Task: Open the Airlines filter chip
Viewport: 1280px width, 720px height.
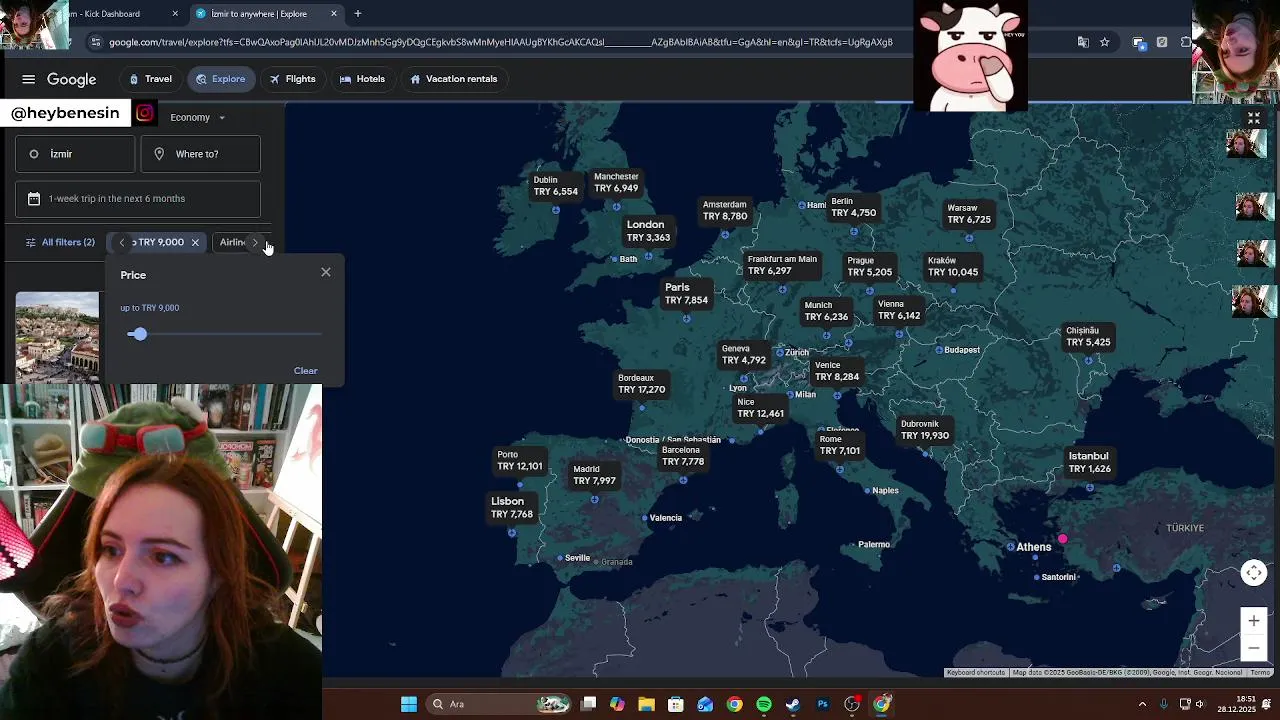Action: click(232, 242)
